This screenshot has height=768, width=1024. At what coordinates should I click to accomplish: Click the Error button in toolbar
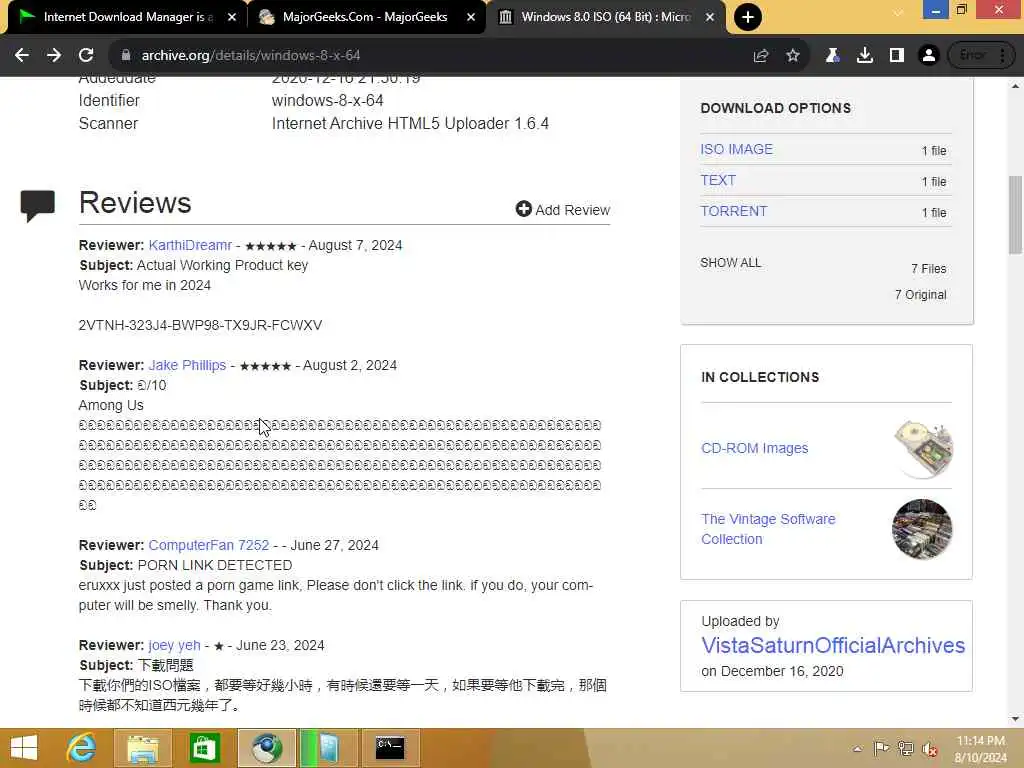tap(972, 56)
